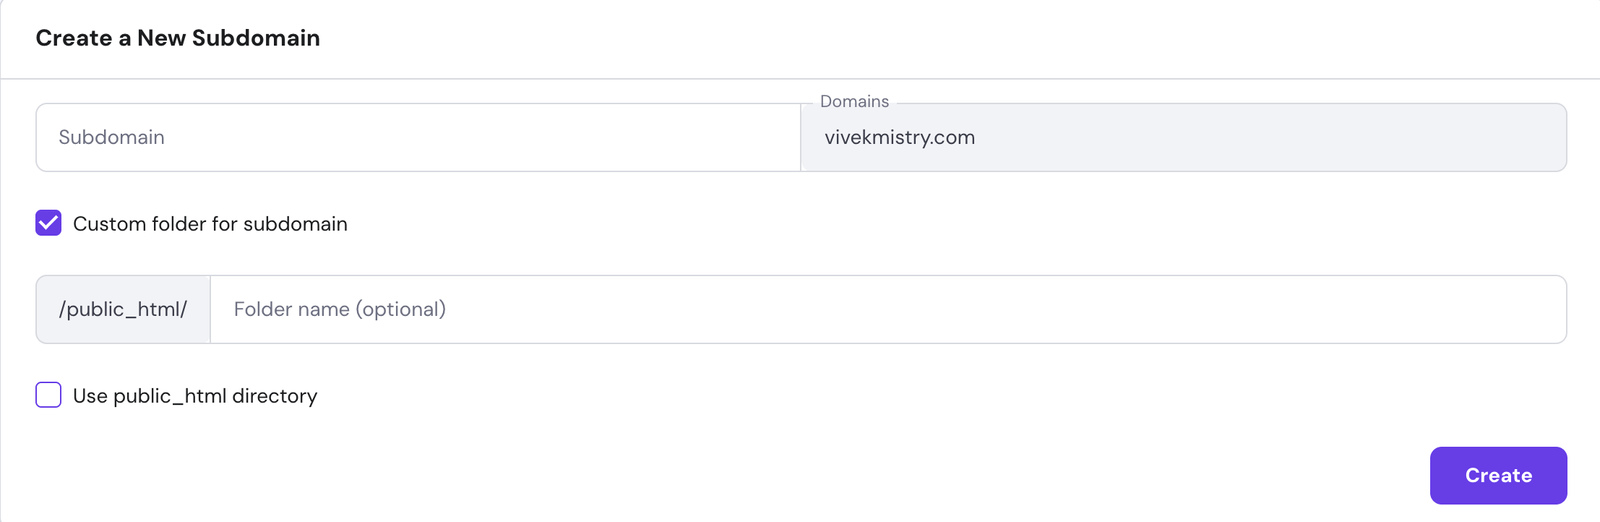Focus the Folder name (optional) field
The height and width of the screenshot is (522, 1600).
(x=887, y=310)
